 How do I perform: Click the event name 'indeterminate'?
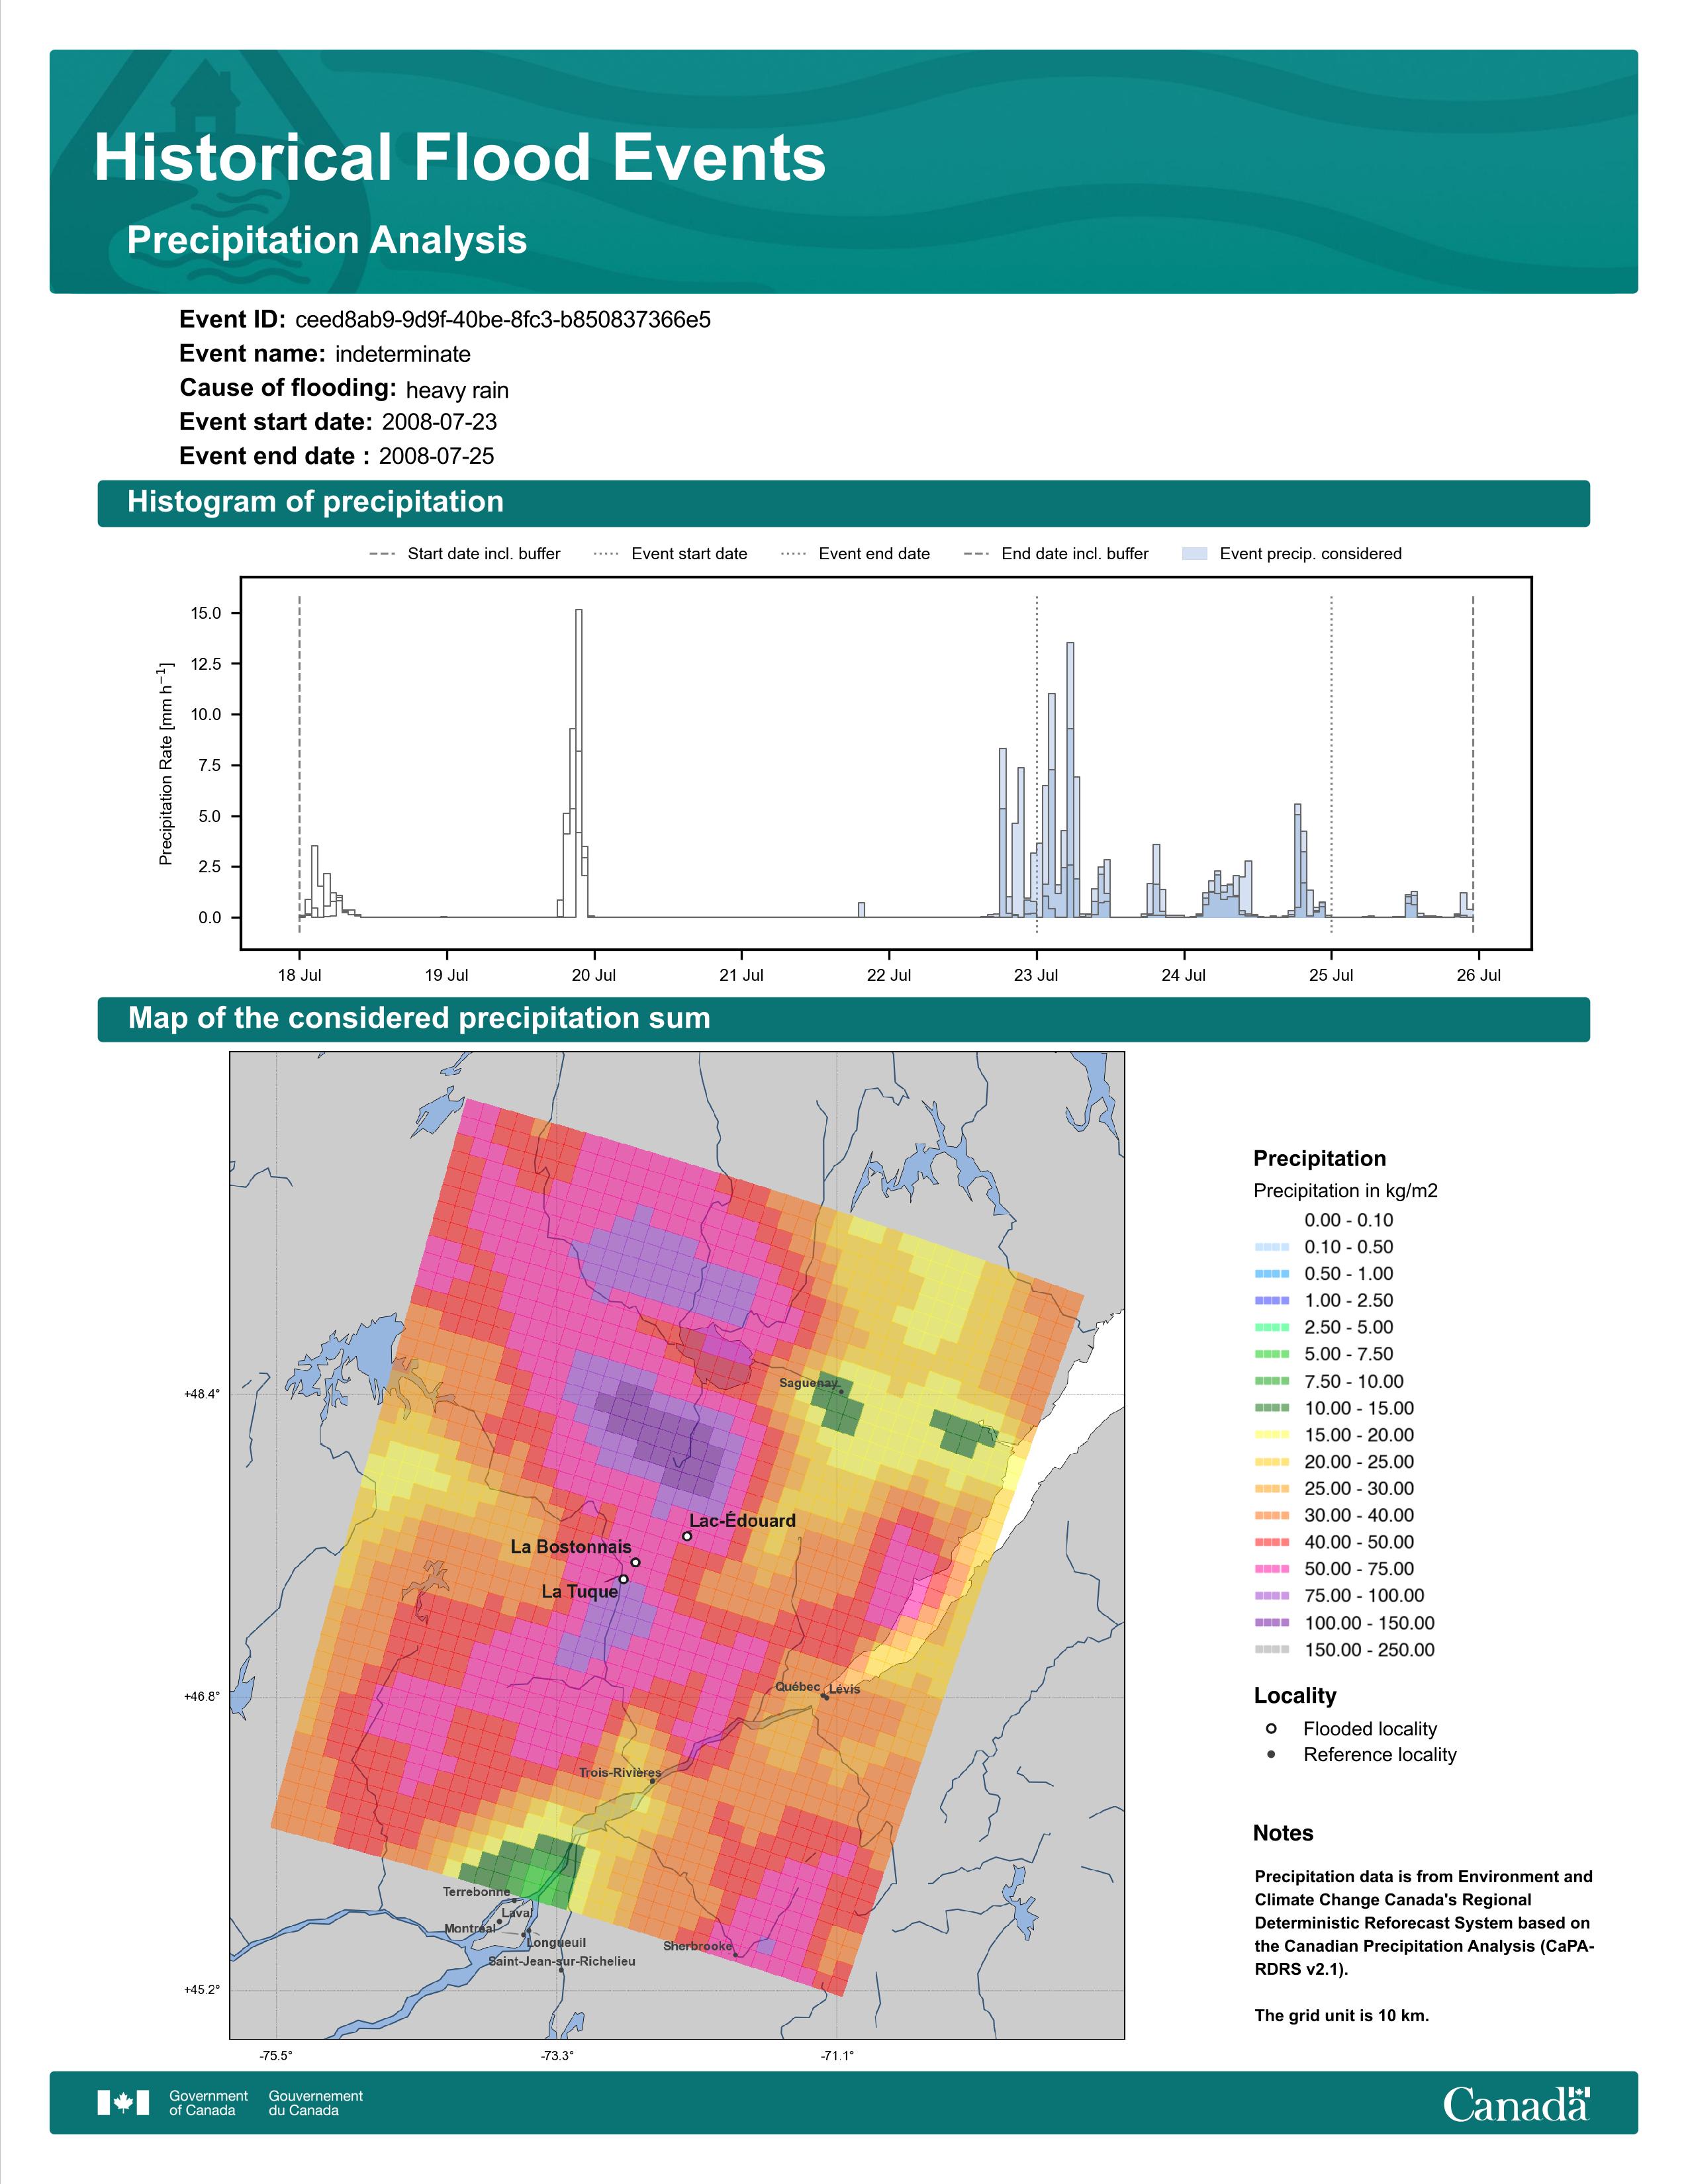point(403,354)
